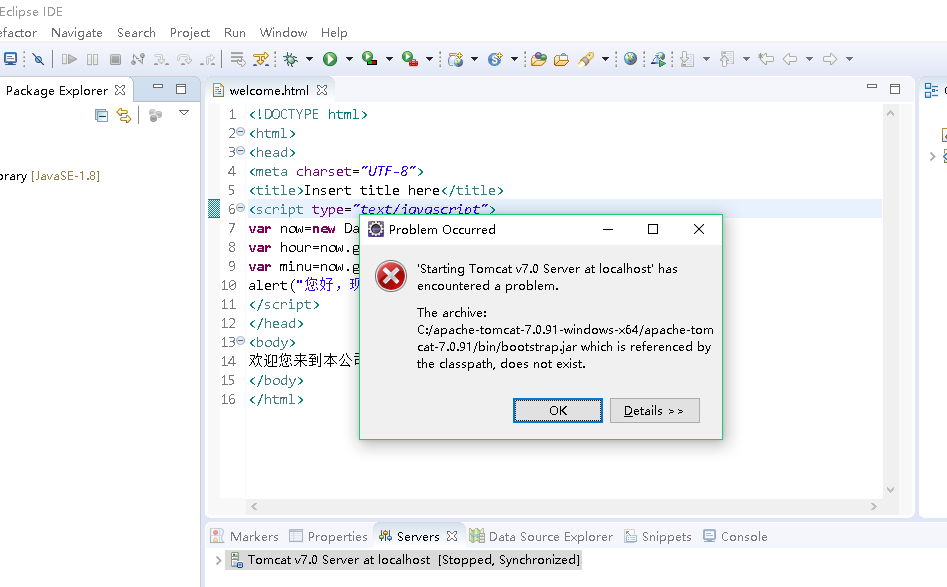The image size is (947, 587).
Task: Click the New Dynamic Web Project icon
Action: (456, 59)
